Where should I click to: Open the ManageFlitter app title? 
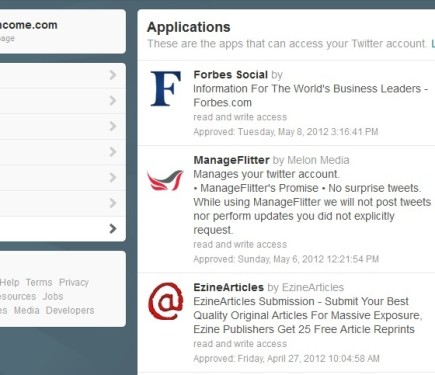pyautogui.click(x=231, y=160)
